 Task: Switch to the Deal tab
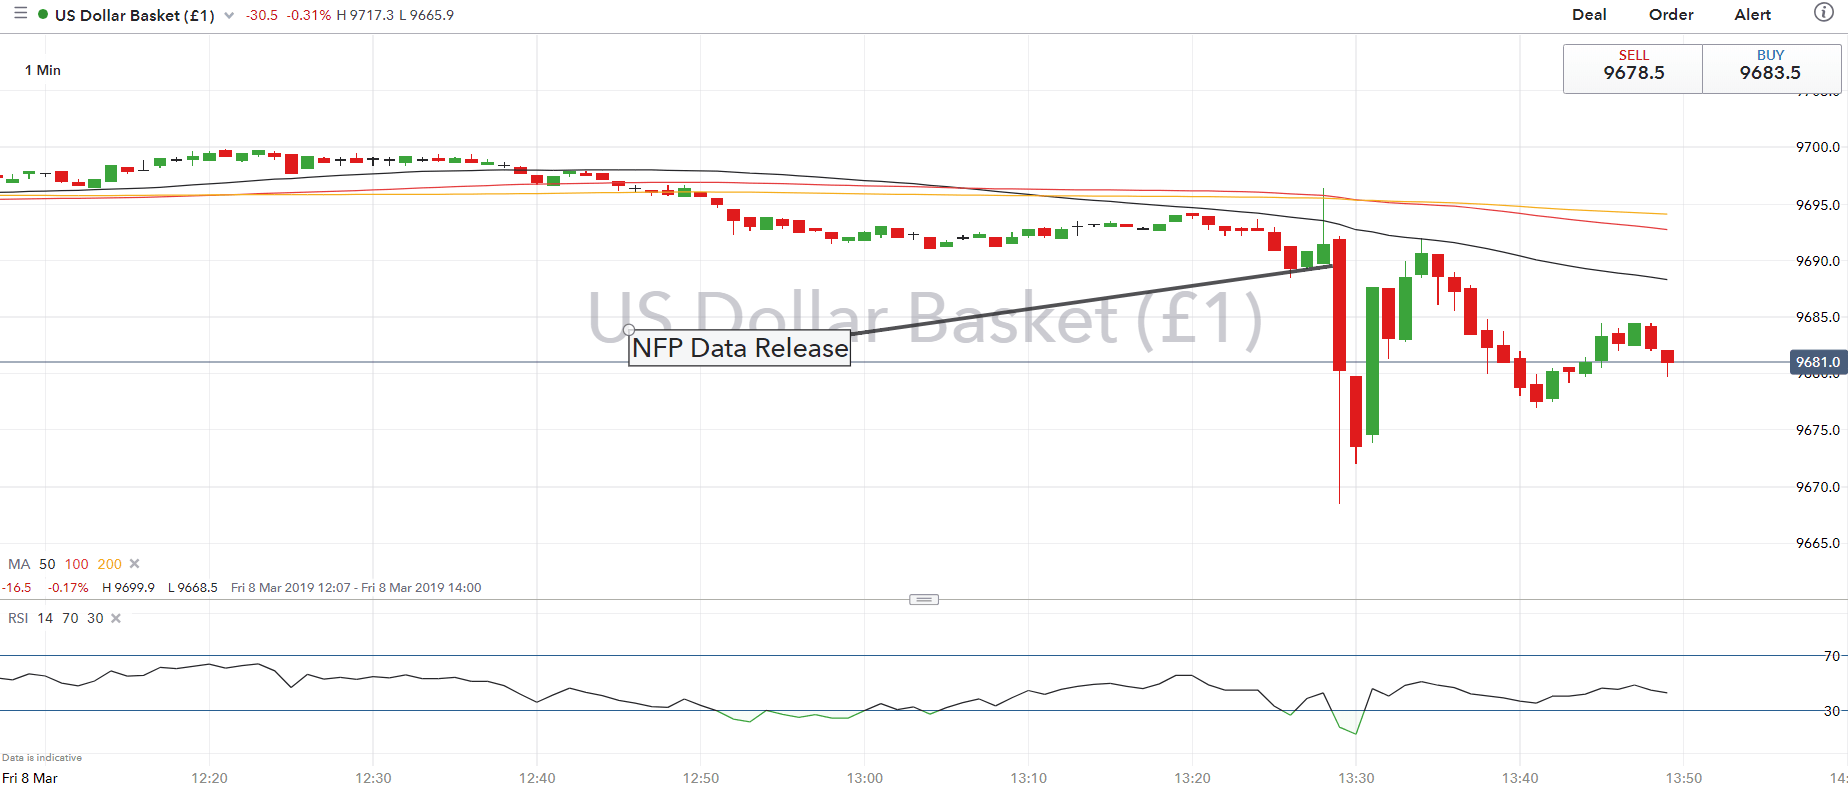1589,15
